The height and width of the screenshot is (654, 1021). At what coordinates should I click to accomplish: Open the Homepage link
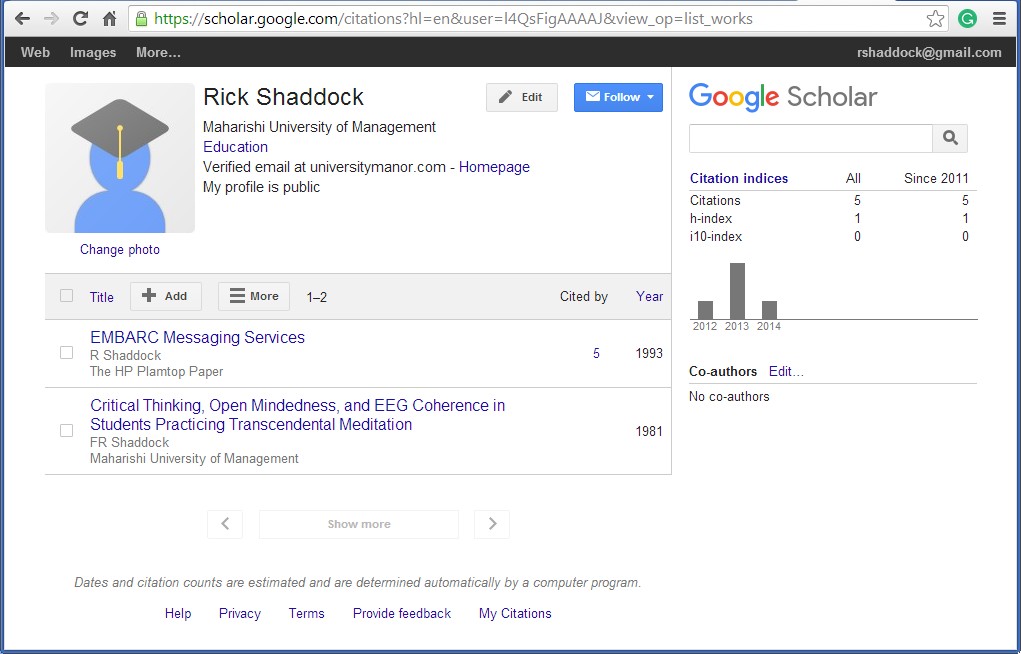pyautogui.click(x=494, y=167)
